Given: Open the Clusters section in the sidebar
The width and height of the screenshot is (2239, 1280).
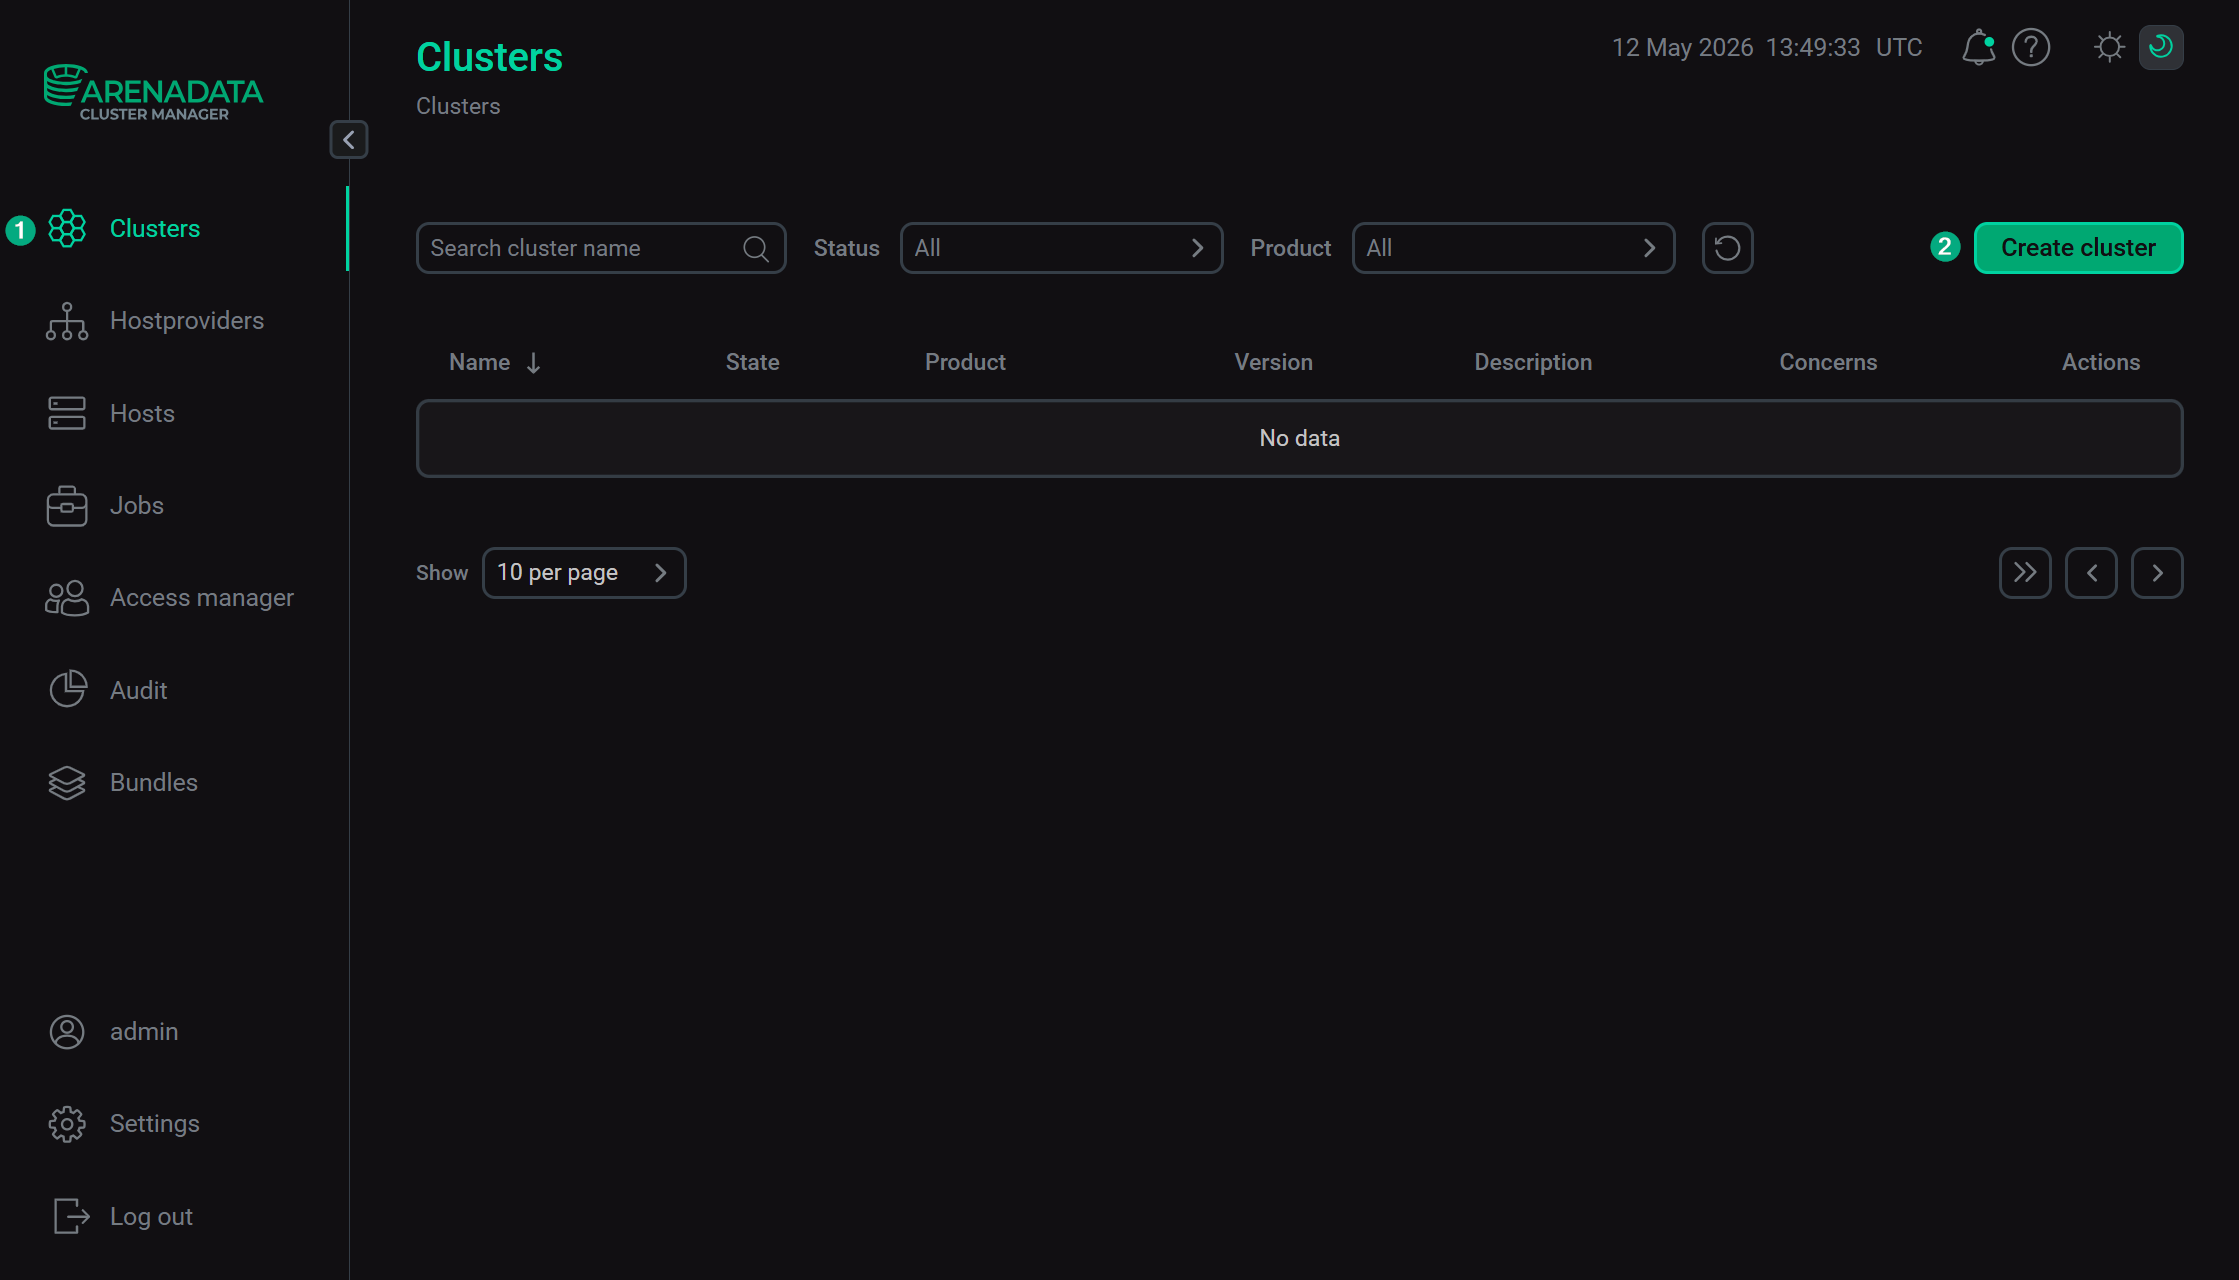Looking at the screenshot, I should coord(155,229).
